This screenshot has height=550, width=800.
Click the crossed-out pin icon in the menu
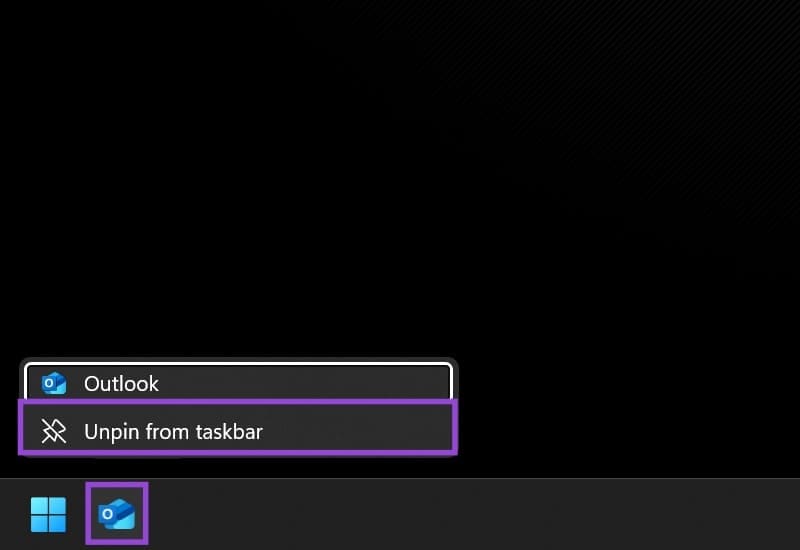coord(54,432)
